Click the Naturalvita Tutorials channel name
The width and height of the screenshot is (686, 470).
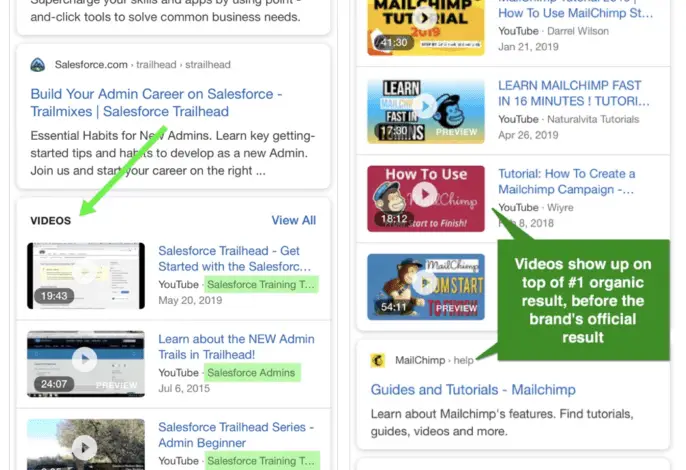593,119
